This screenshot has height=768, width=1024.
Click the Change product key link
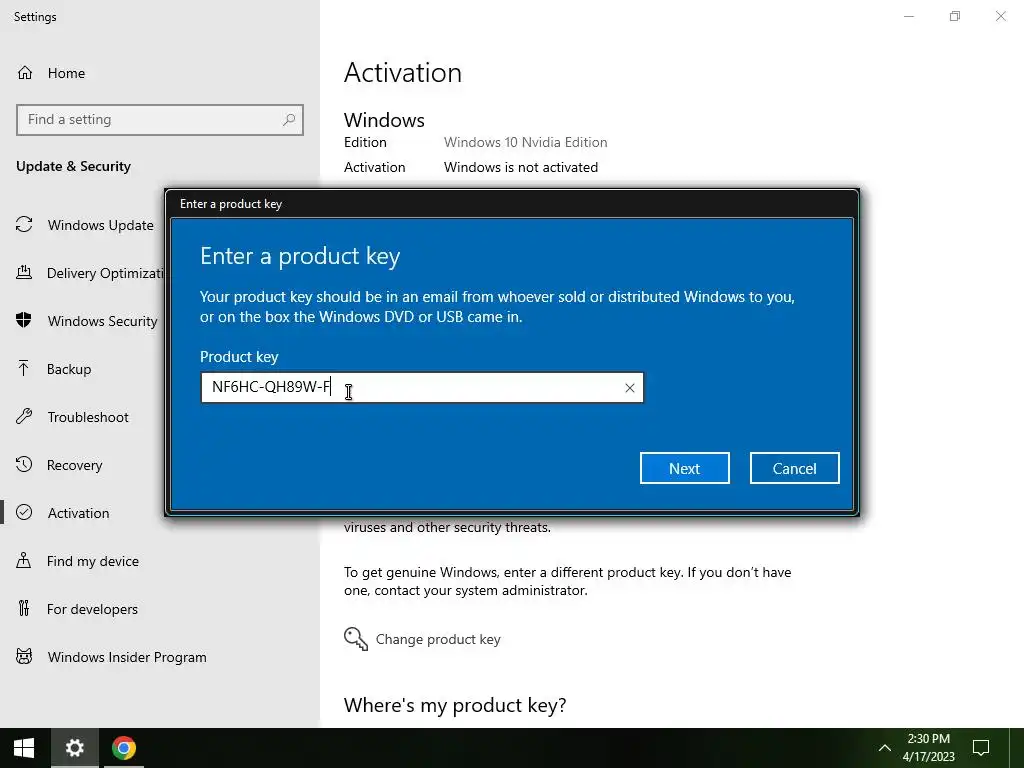(438, 639)
